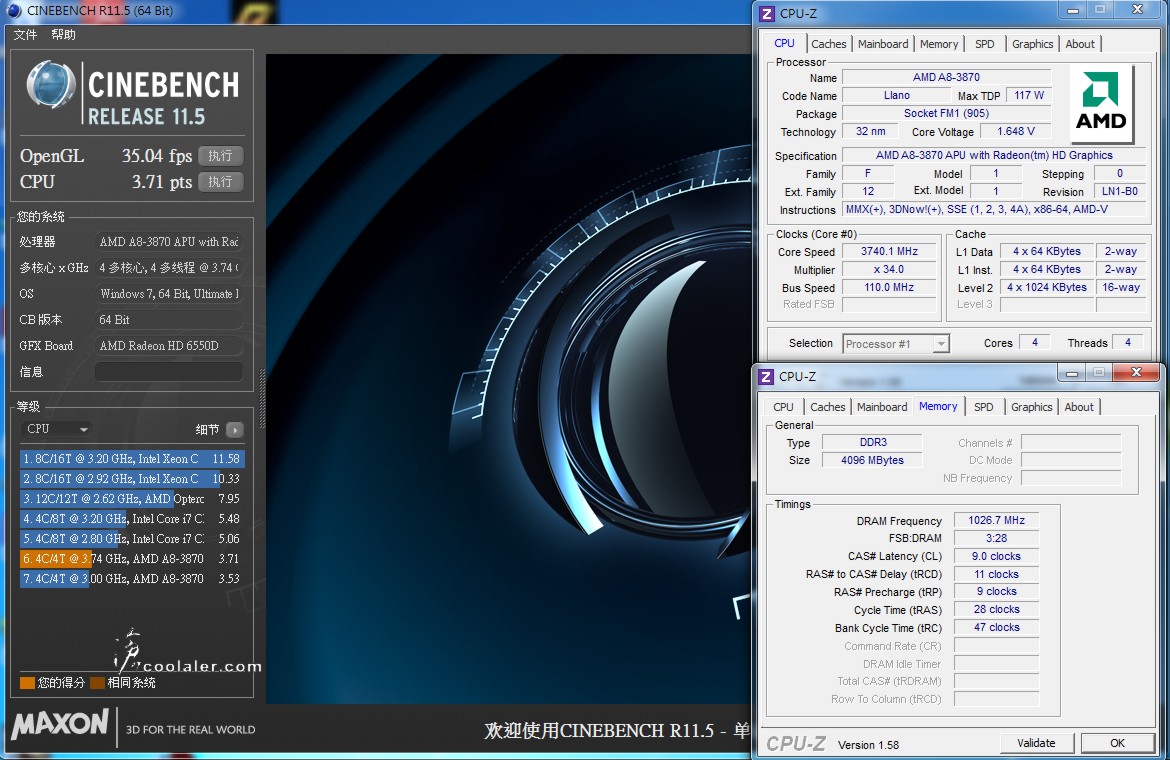Viewport: 1170px width, 760px height.
Task: Open Graphics tab in CPU-Z Processor window
Action: pos(1033,44)
